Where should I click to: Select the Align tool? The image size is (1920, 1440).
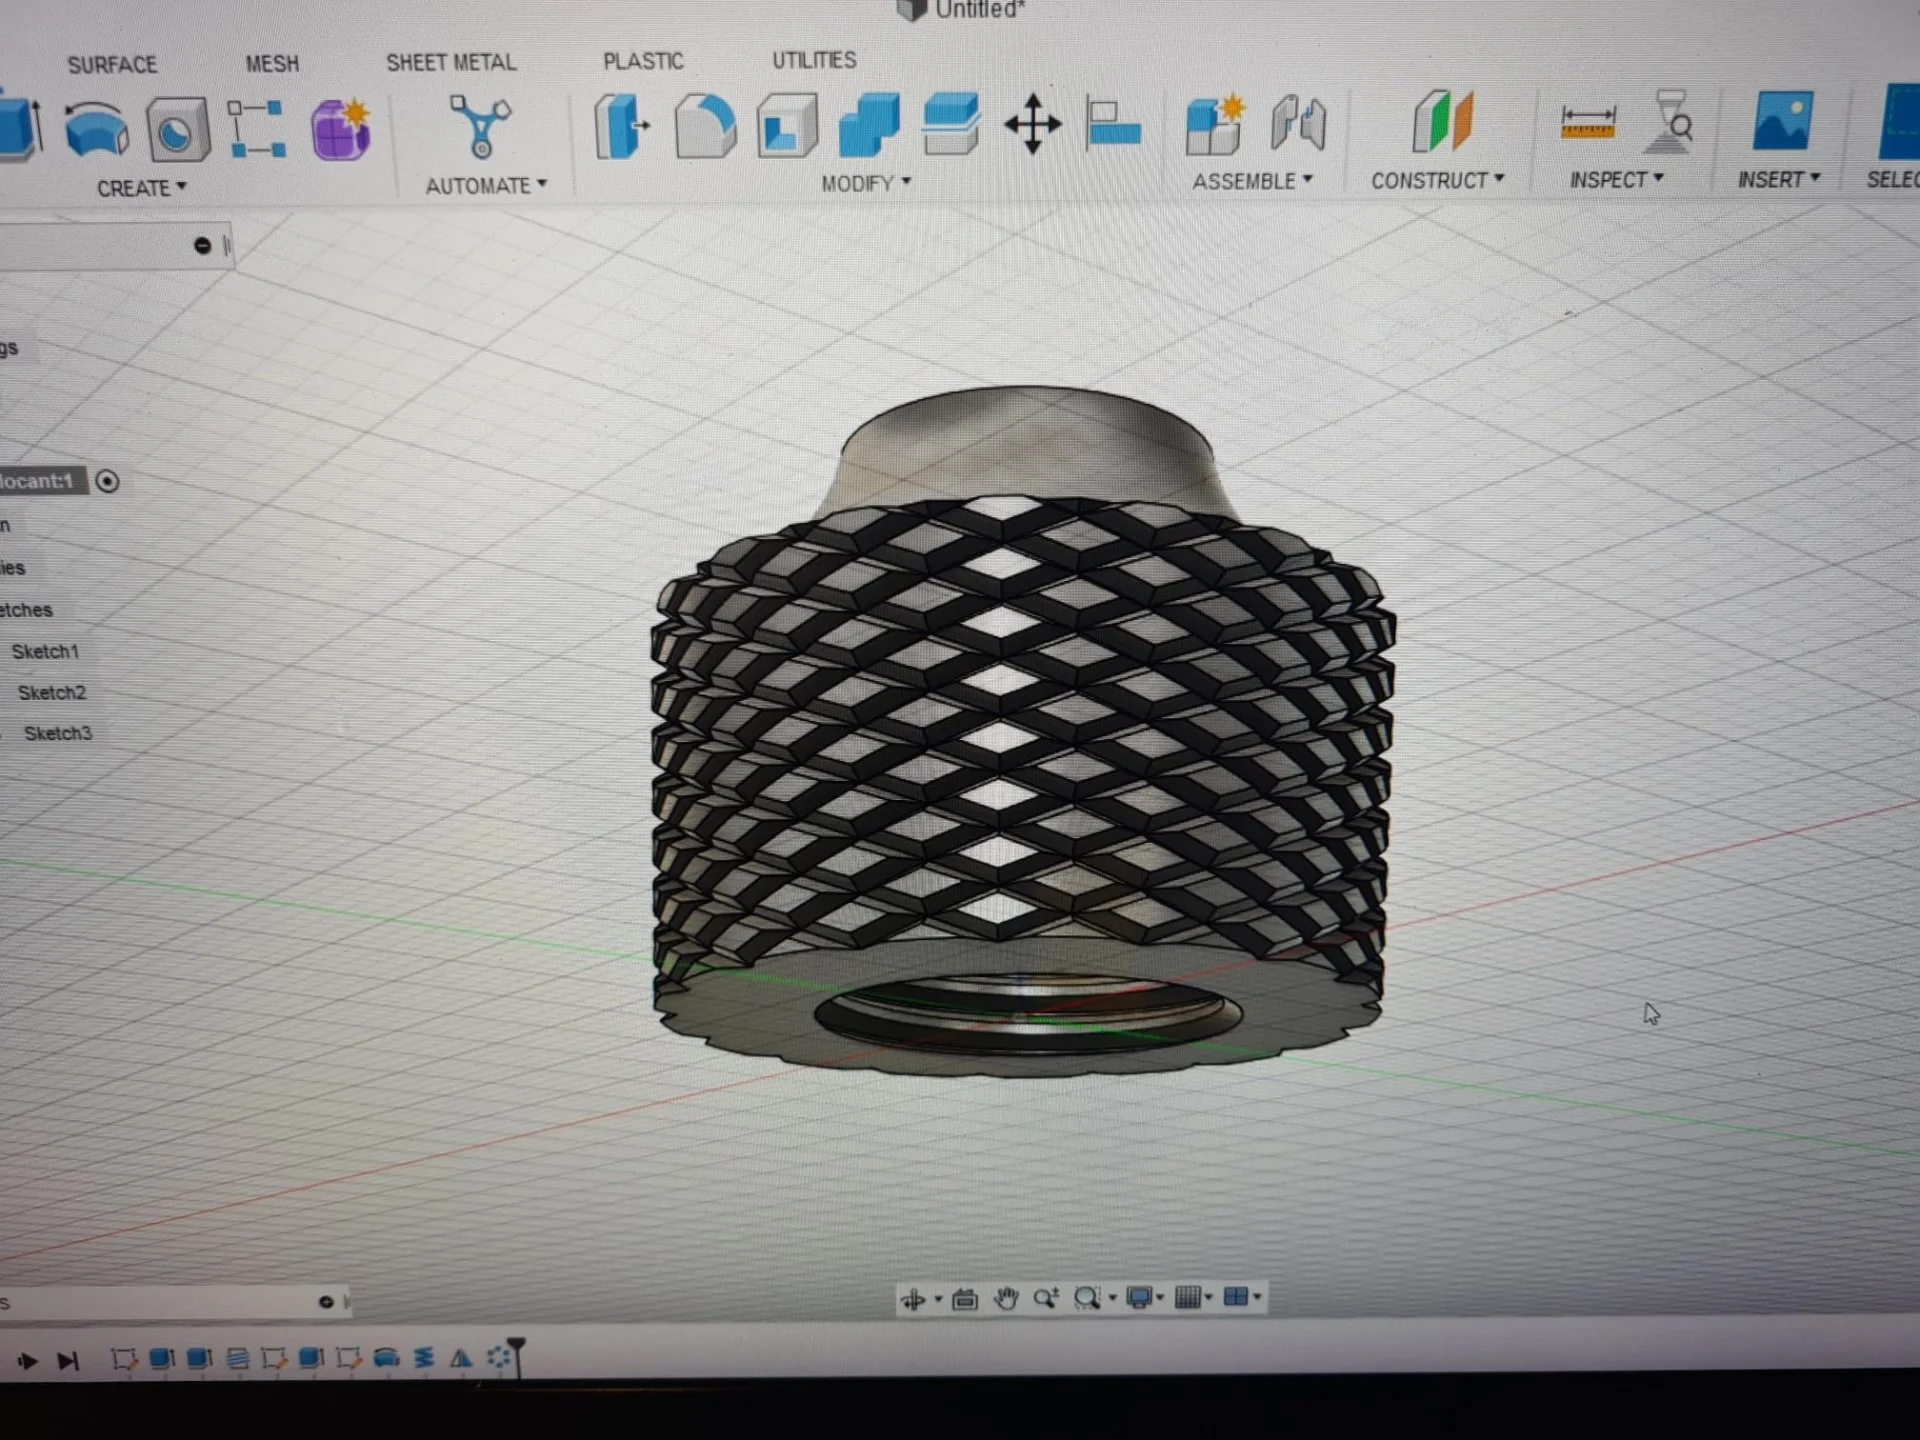(x=1113, y=126)
